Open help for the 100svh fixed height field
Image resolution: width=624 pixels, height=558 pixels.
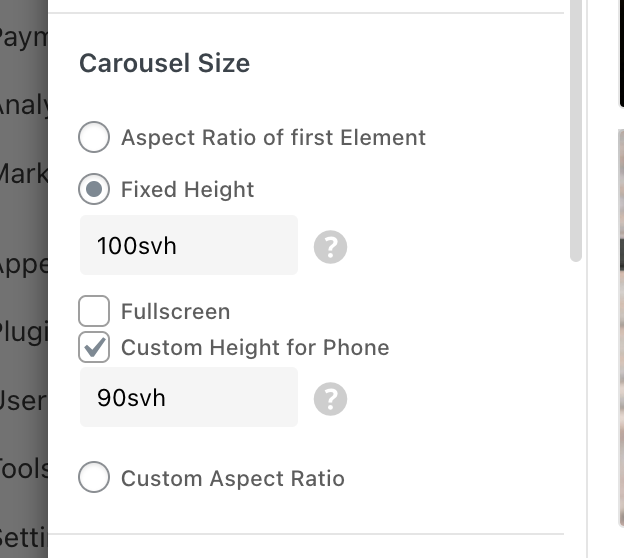pyautogui.click(x=330, y=246)
